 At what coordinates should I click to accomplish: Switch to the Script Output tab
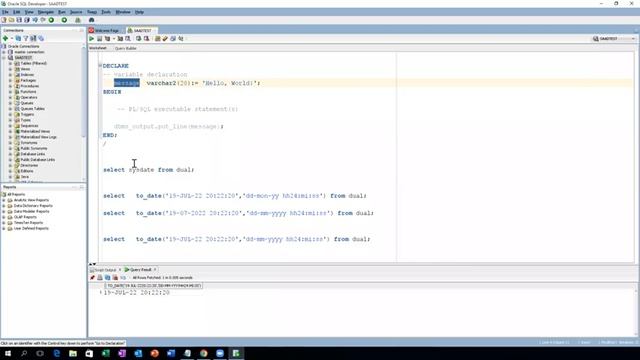point(105,270)
